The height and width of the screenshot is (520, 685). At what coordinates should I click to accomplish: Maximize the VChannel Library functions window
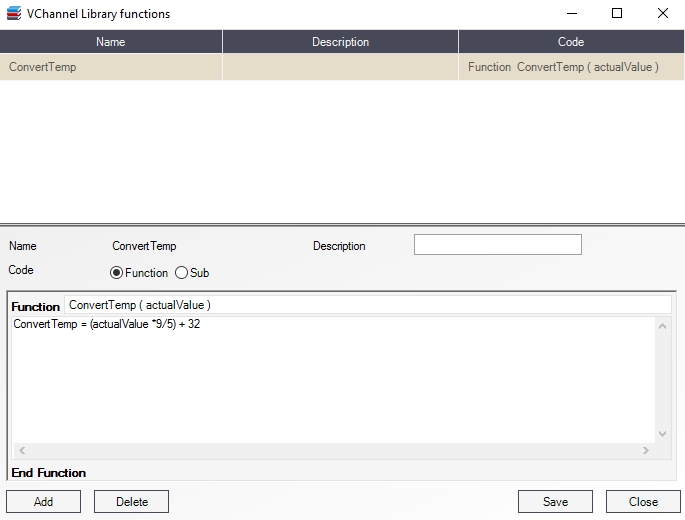pyautogui.click(x=617, y=14)
